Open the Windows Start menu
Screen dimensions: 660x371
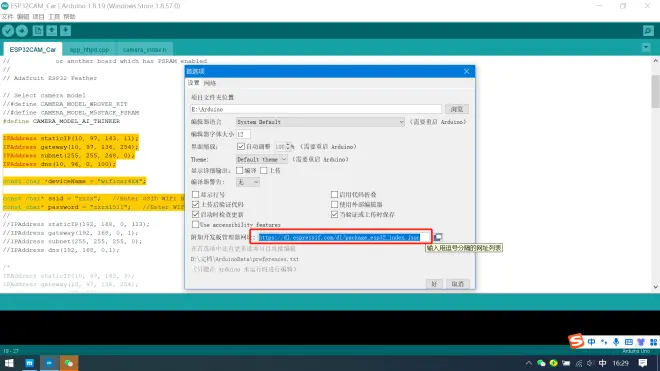(x=9, y=363)
